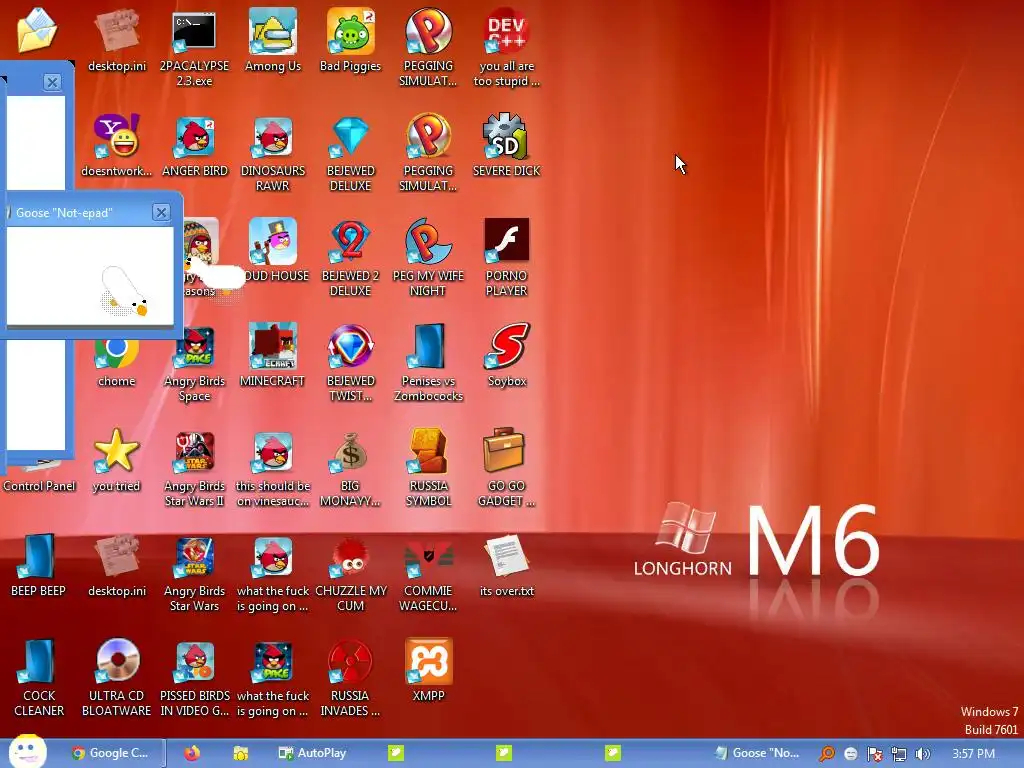Select the mail folder icon in the top-left corner
The image size is (1024, 768).
tap(37, 30)
